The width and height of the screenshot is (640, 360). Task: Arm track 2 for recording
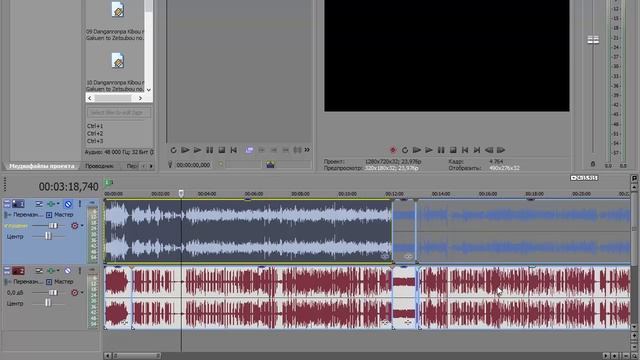(74, 292)
